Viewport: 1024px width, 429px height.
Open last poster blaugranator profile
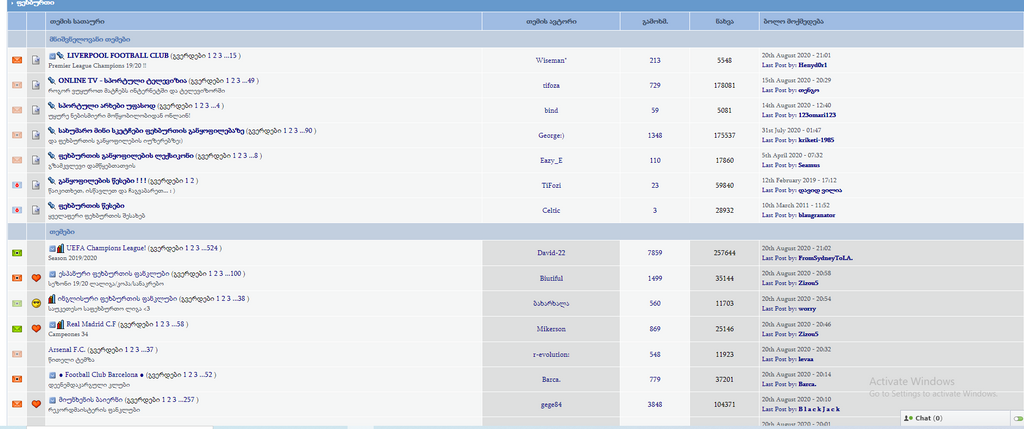tap(817, 215)
